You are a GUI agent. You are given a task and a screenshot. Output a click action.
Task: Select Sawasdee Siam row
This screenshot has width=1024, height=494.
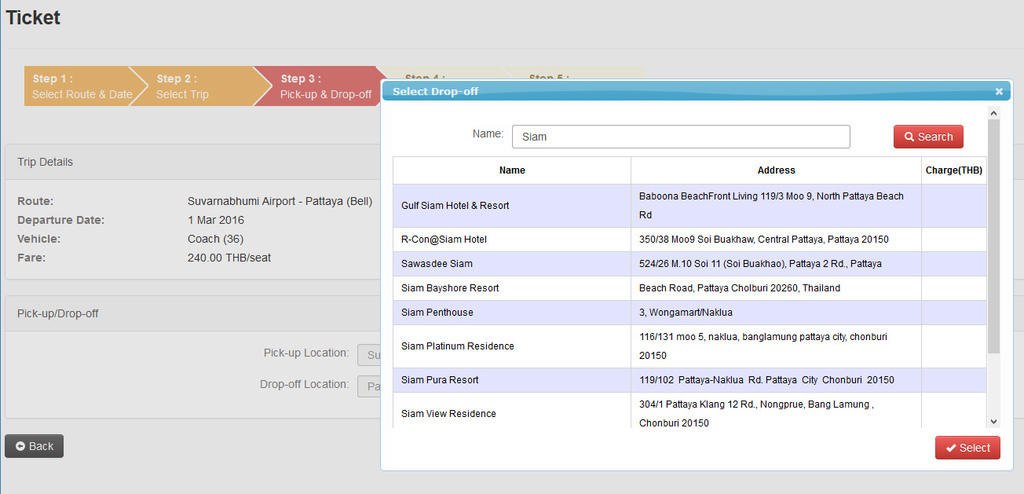[690, 264]
